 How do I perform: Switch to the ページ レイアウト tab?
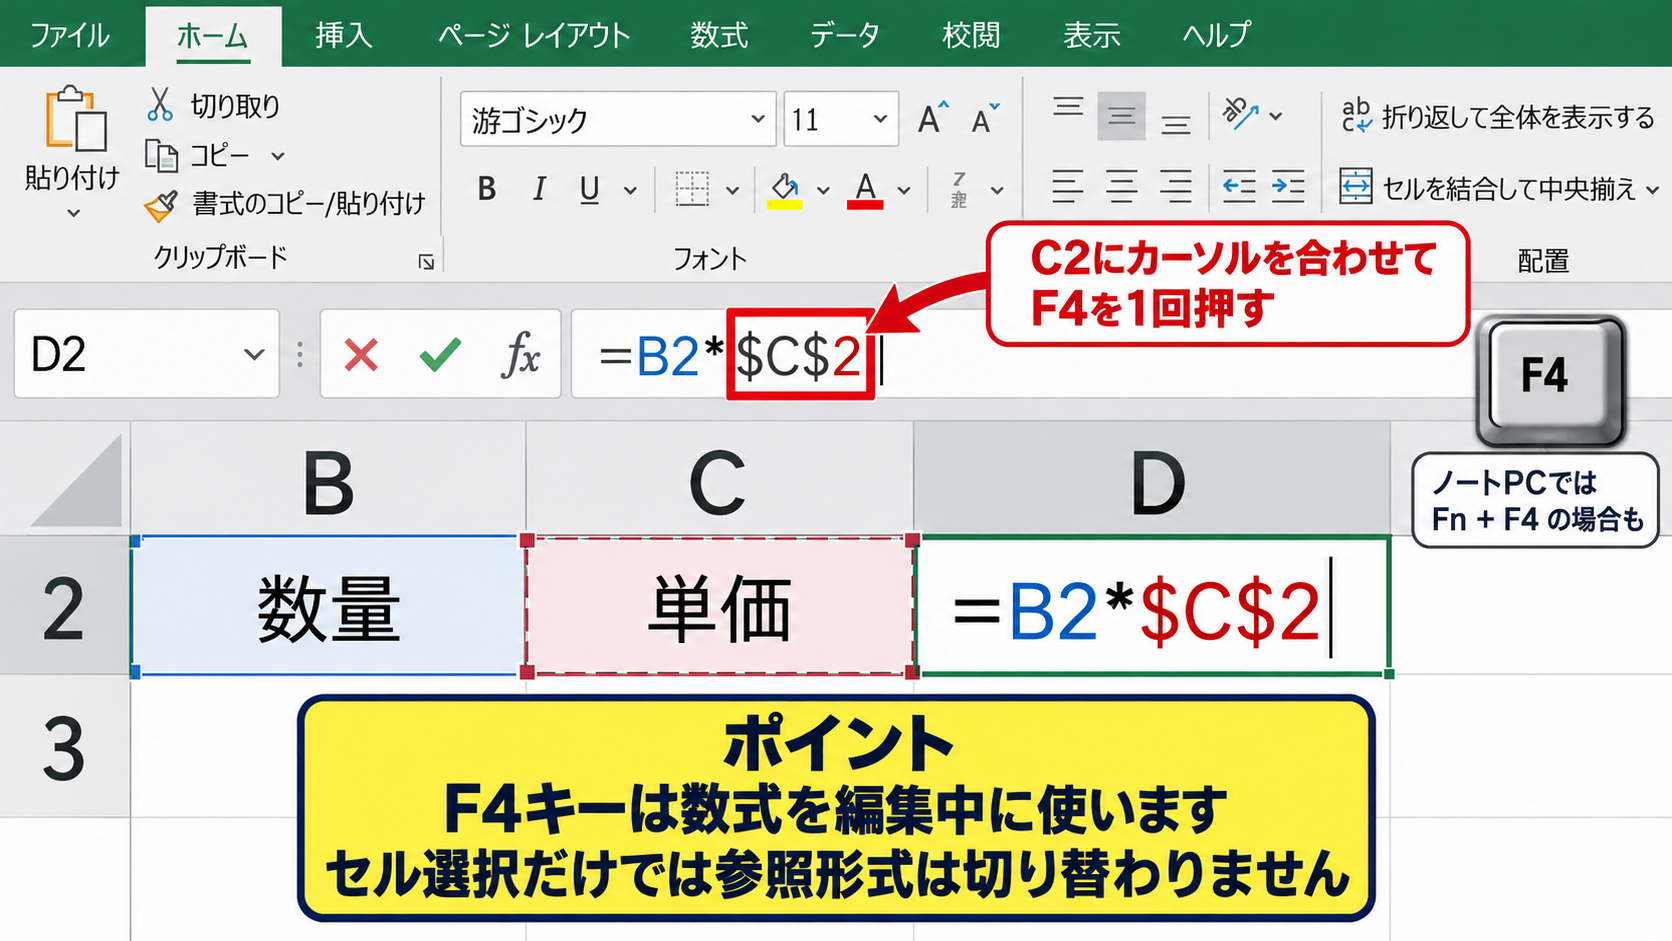534,35
